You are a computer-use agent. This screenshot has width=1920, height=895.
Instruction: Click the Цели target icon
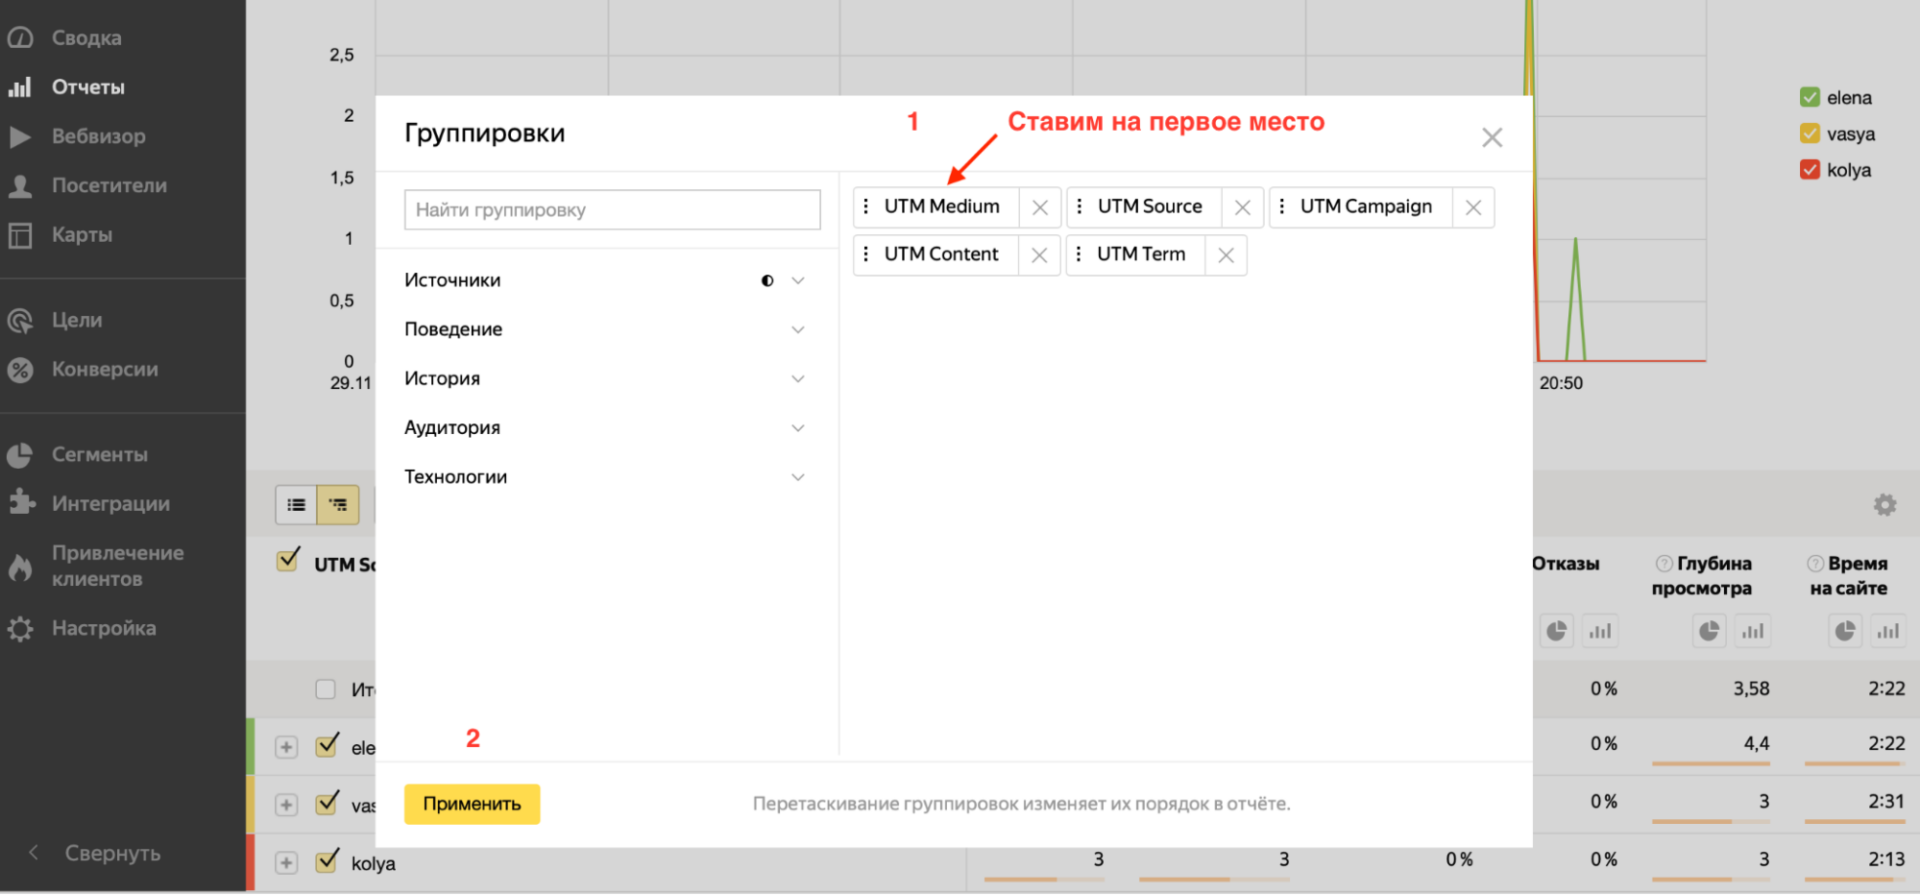[x=20, y=320]
